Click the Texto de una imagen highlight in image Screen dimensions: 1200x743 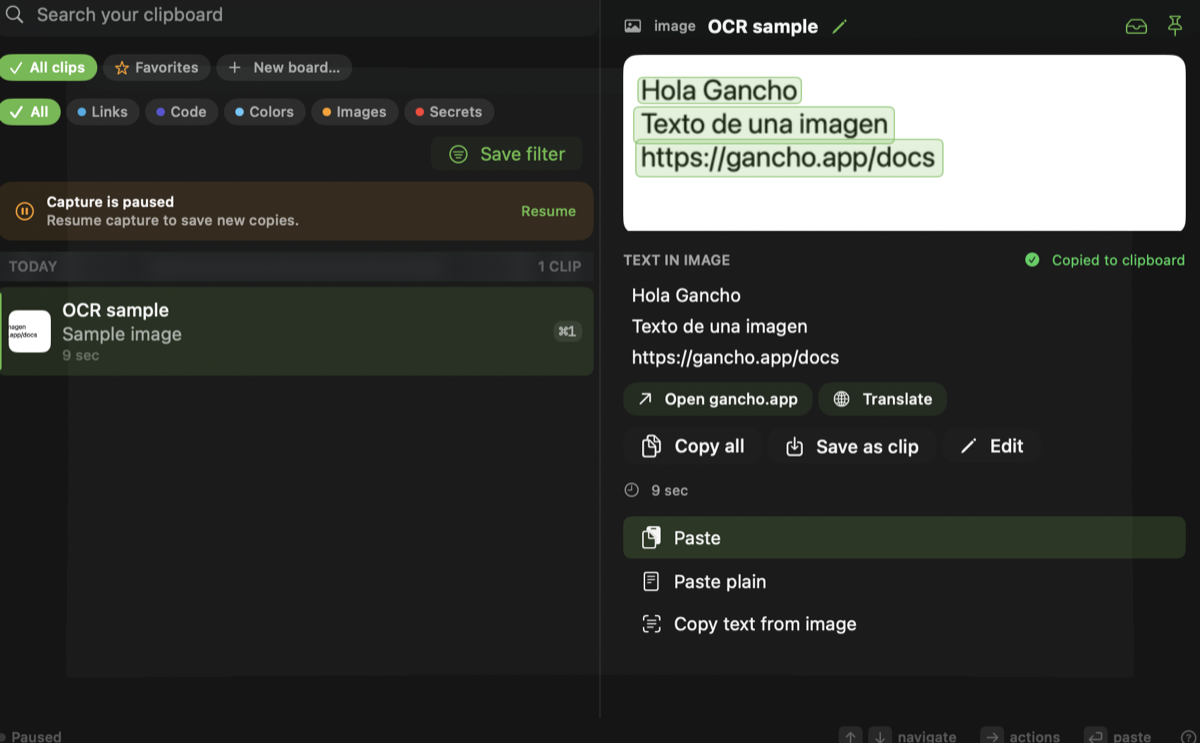(764, 124)
